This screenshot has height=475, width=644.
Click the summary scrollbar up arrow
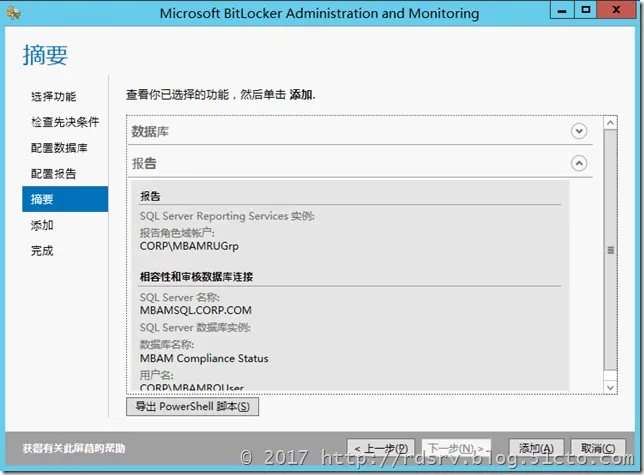[x=610, y=123]
